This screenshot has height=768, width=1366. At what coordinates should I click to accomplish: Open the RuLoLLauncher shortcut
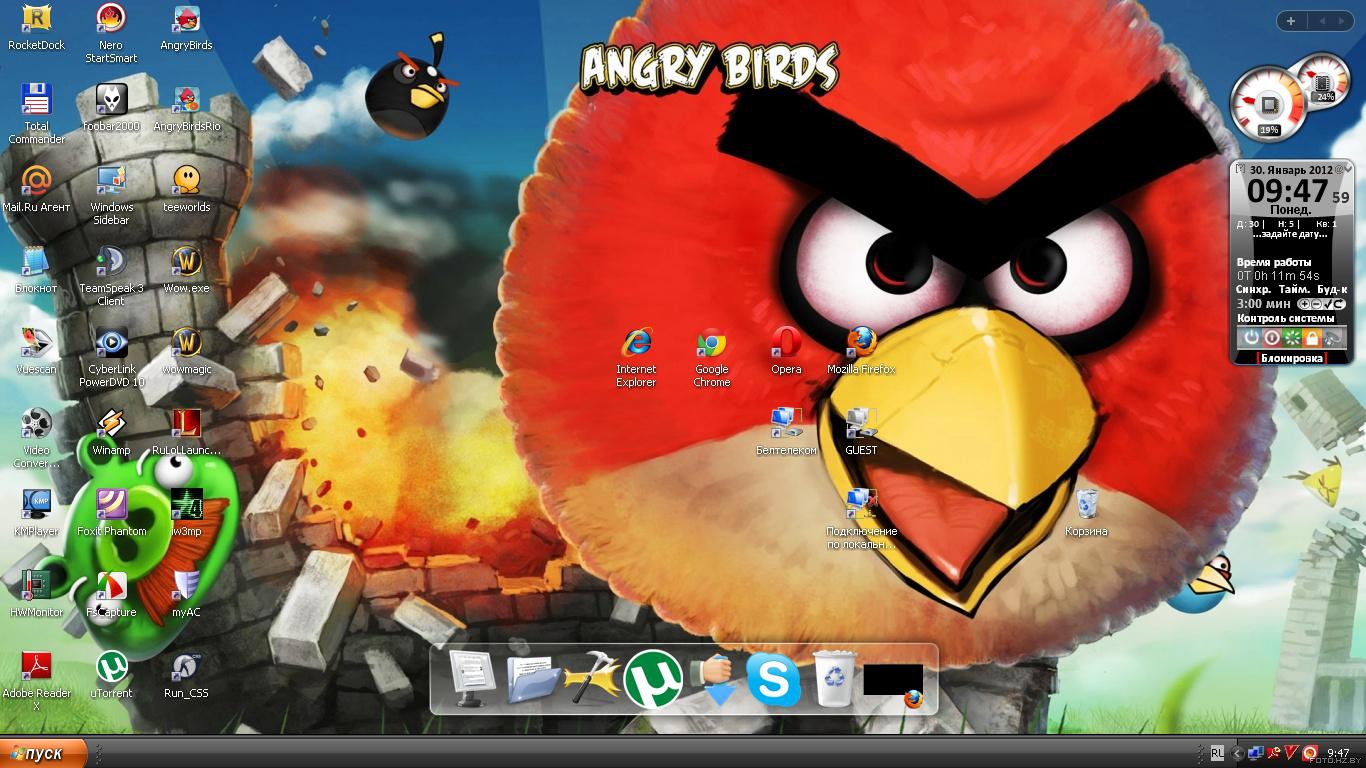coord(186,431)
